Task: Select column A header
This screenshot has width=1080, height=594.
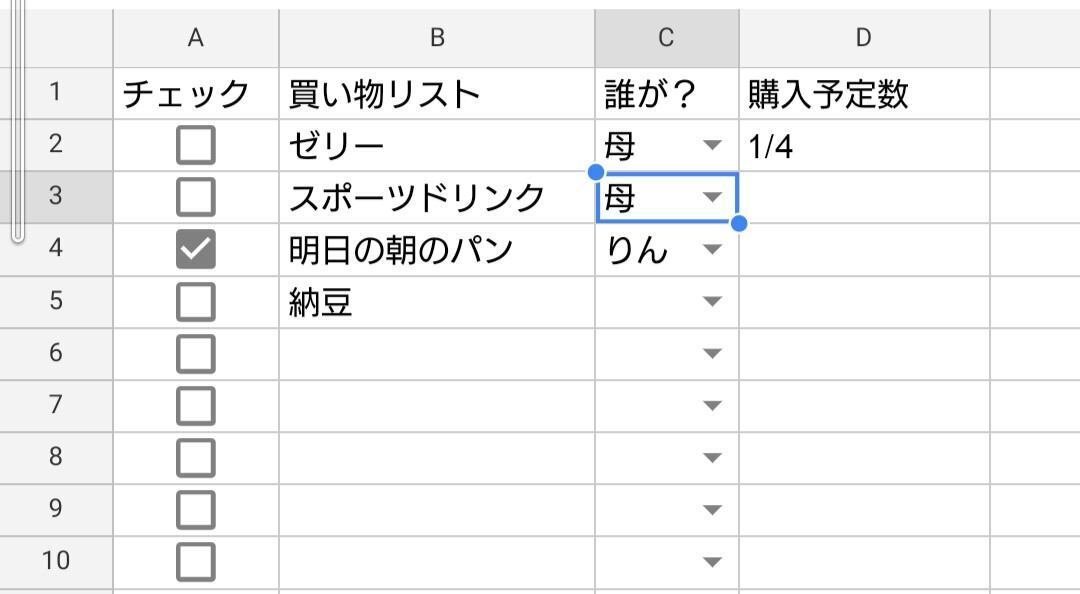Action: click(196, 38)
